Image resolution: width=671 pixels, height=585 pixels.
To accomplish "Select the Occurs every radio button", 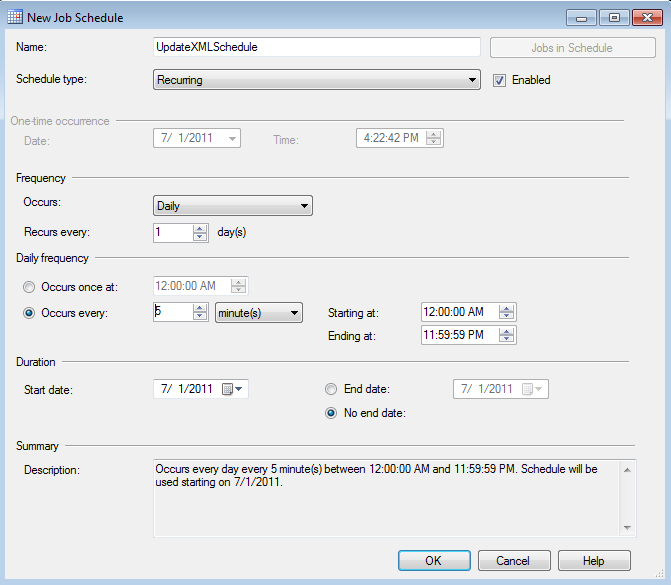I will 29,313.
